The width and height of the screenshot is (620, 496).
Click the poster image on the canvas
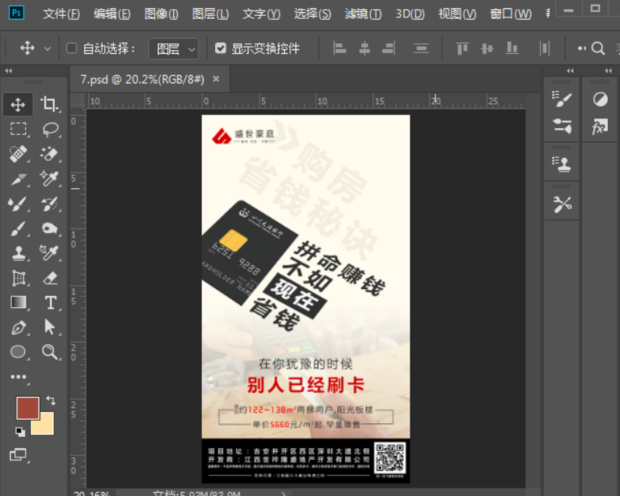click(x=306, y=299)
